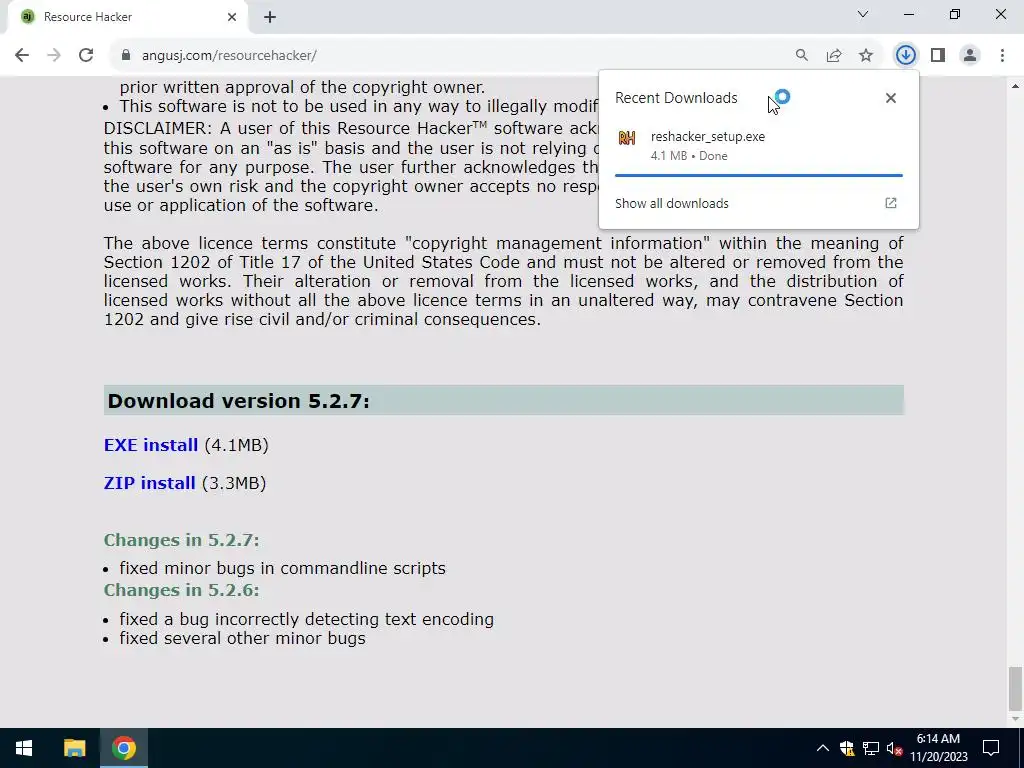Image resolution: width=1024 pixels, height=768 pixels.
Task: Click the '4.1 MB • Done' status text
Action: pyautogui.click(x=689, y=156)
